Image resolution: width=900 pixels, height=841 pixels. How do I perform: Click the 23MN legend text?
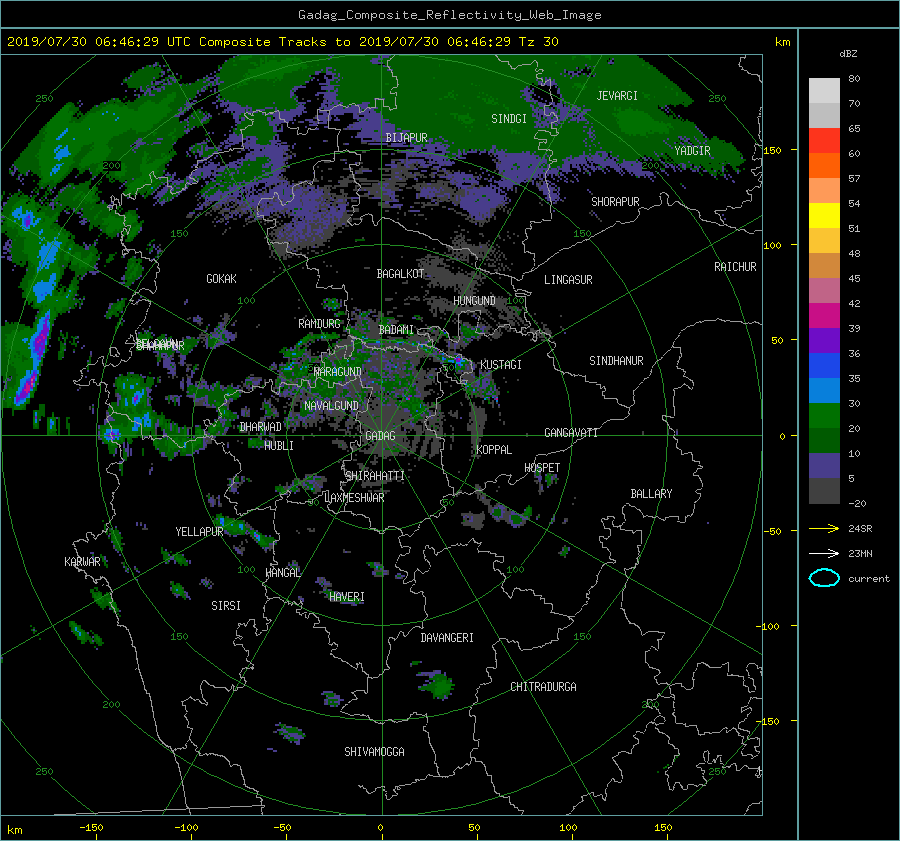860,554
